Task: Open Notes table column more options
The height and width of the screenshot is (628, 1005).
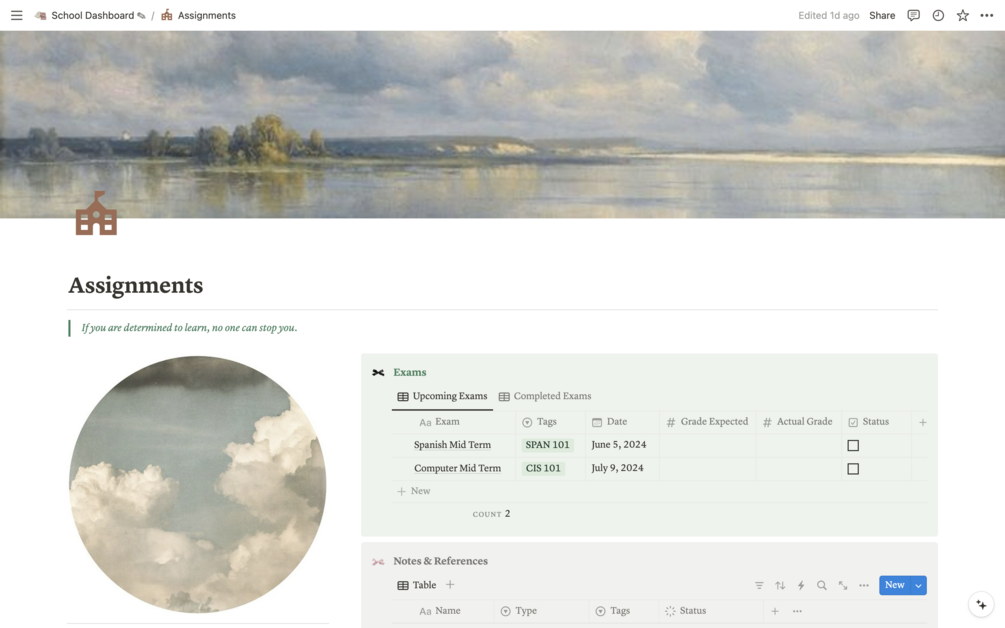Action: tap(797, 611)
